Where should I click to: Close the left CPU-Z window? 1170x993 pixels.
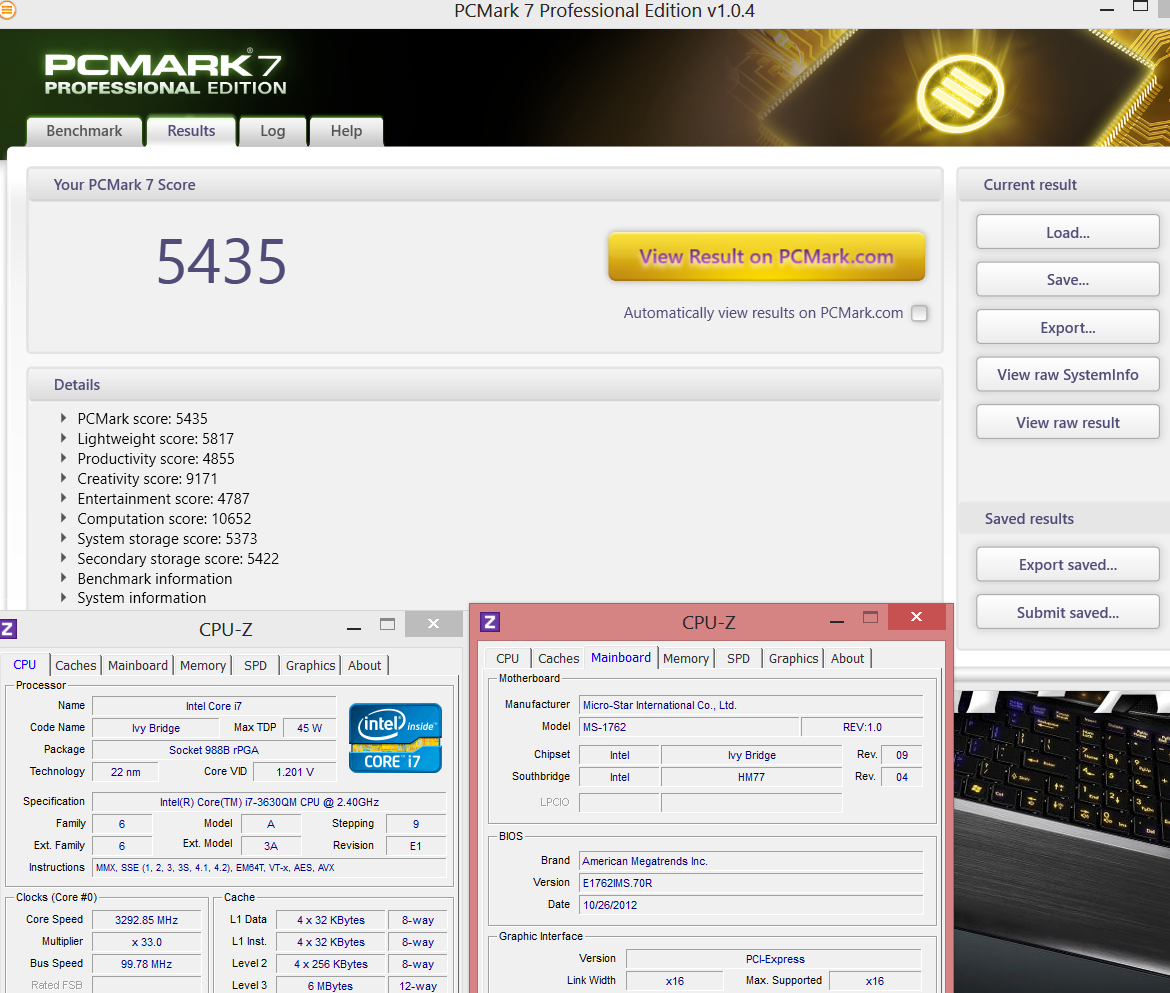point(434,624)
